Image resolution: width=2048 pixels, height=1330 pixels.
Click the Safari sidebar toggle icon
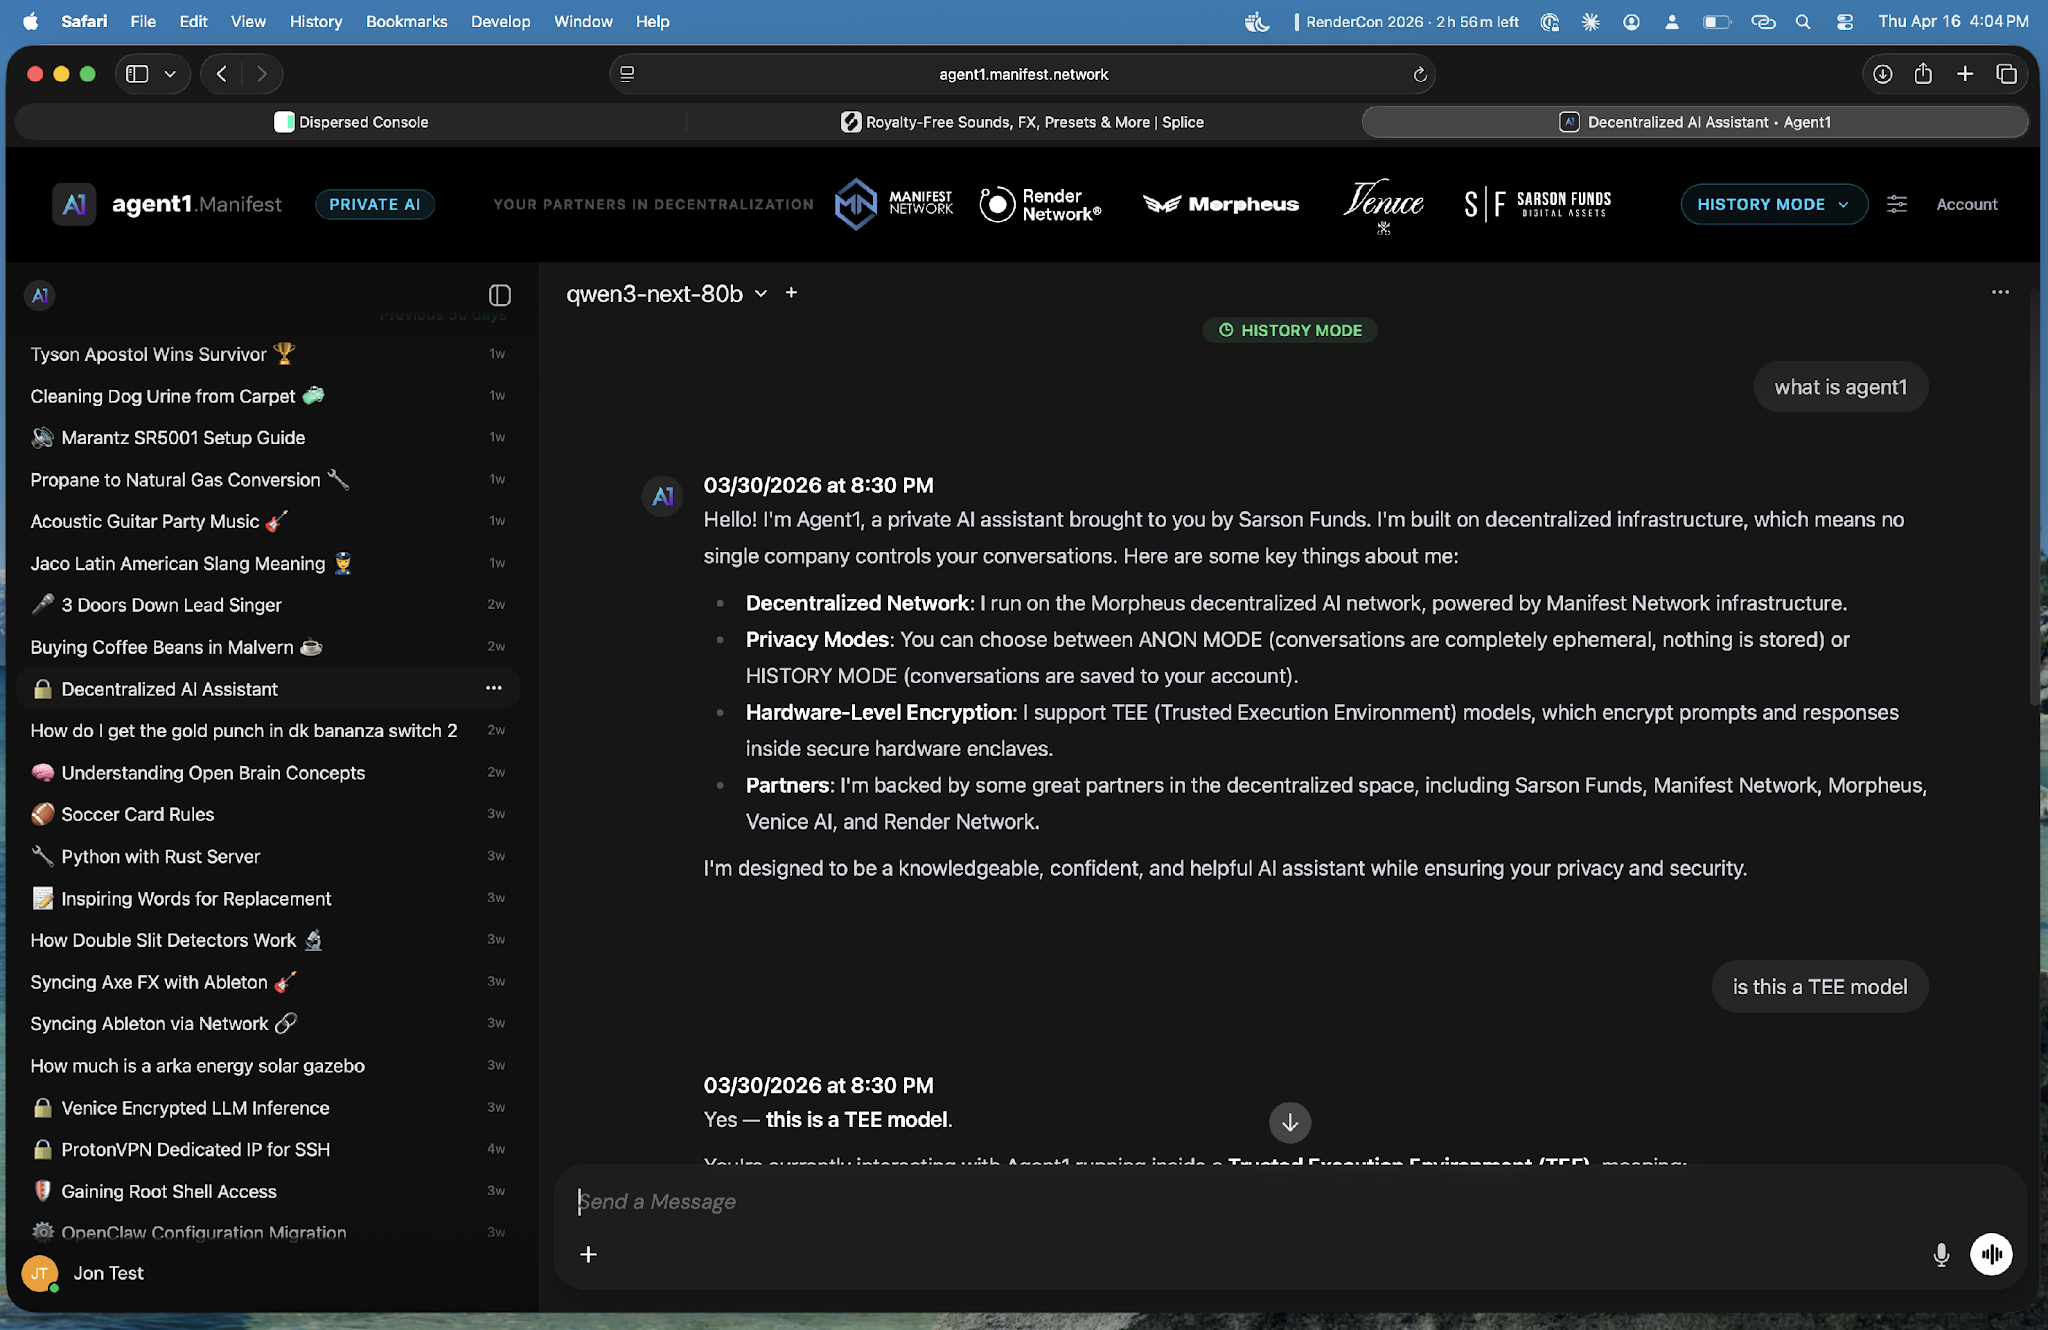tap(138, 74)
